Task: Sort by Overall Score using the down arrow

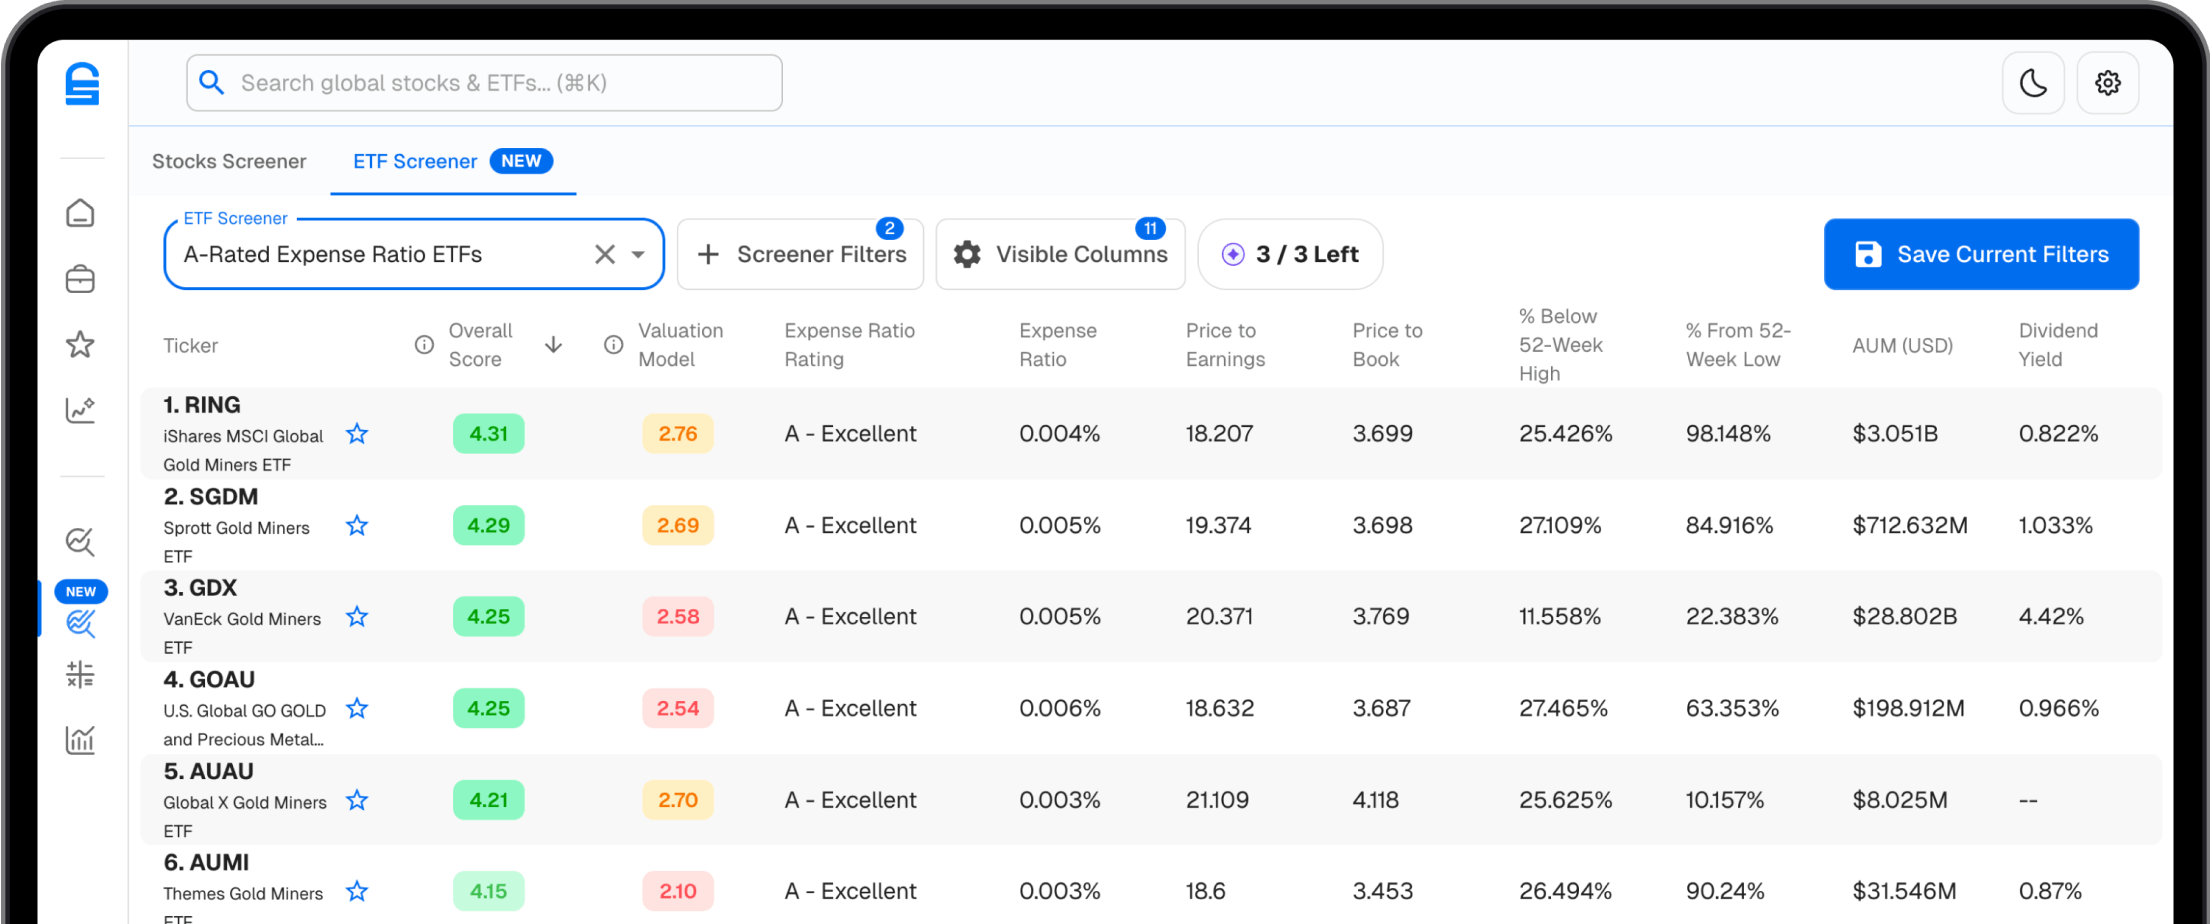Action: coord(553,345)
